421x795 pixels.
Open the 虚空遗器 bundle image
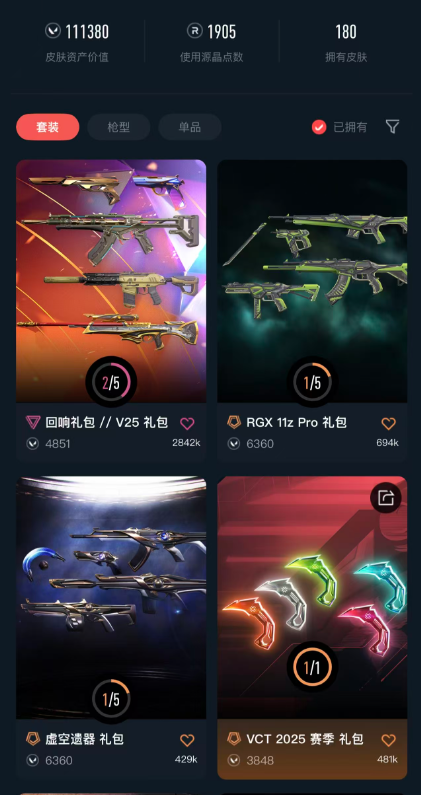click(111, 597)
